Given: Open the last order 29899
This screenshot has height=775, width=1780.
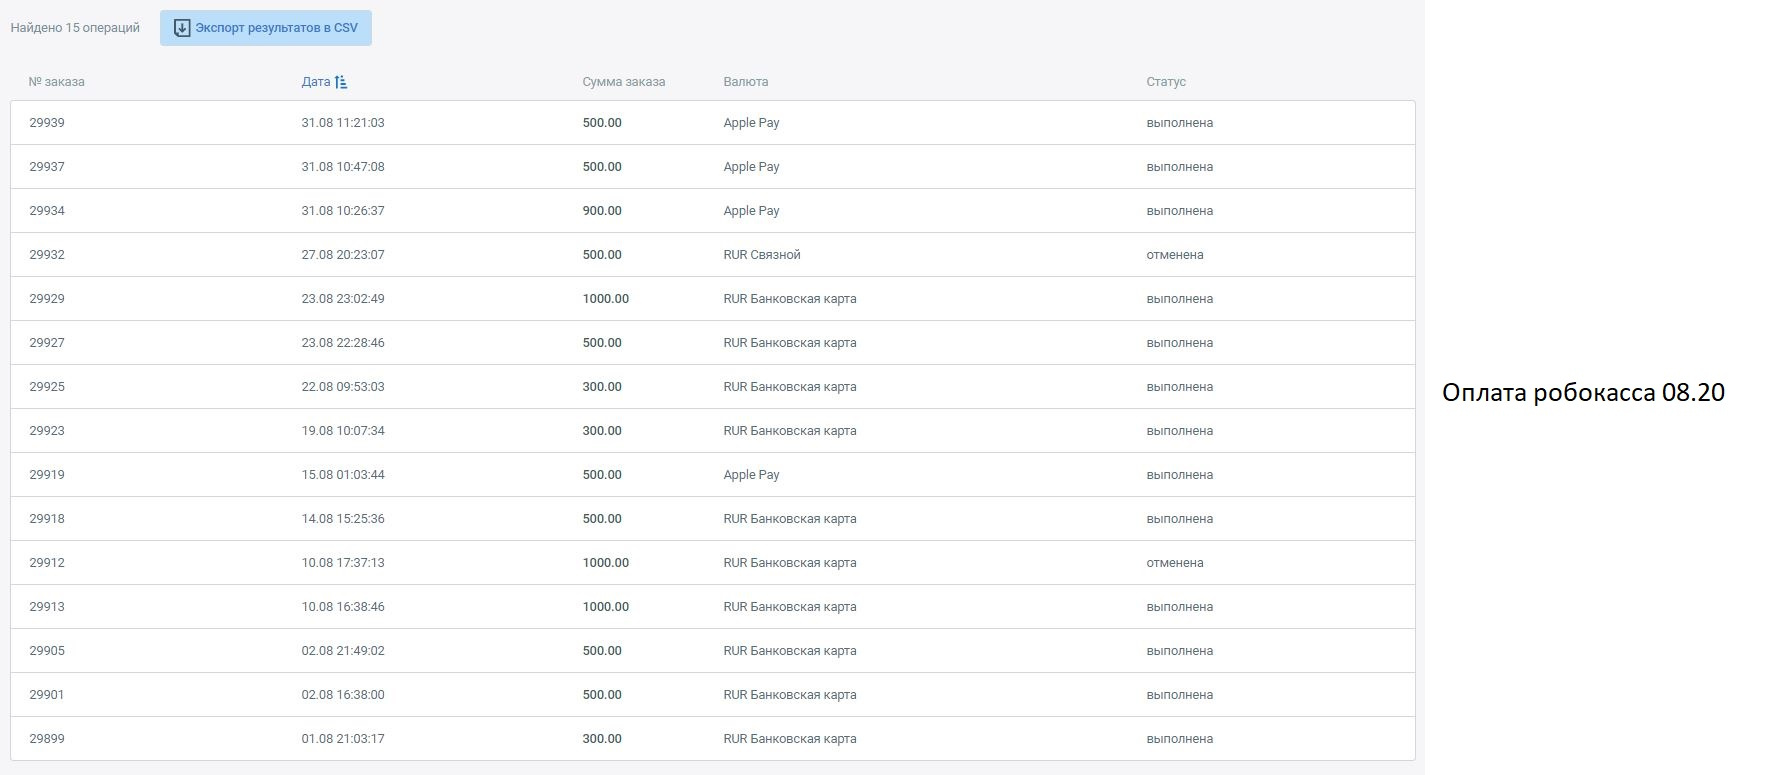Looking at the screenshot, I should click(47, 739).
